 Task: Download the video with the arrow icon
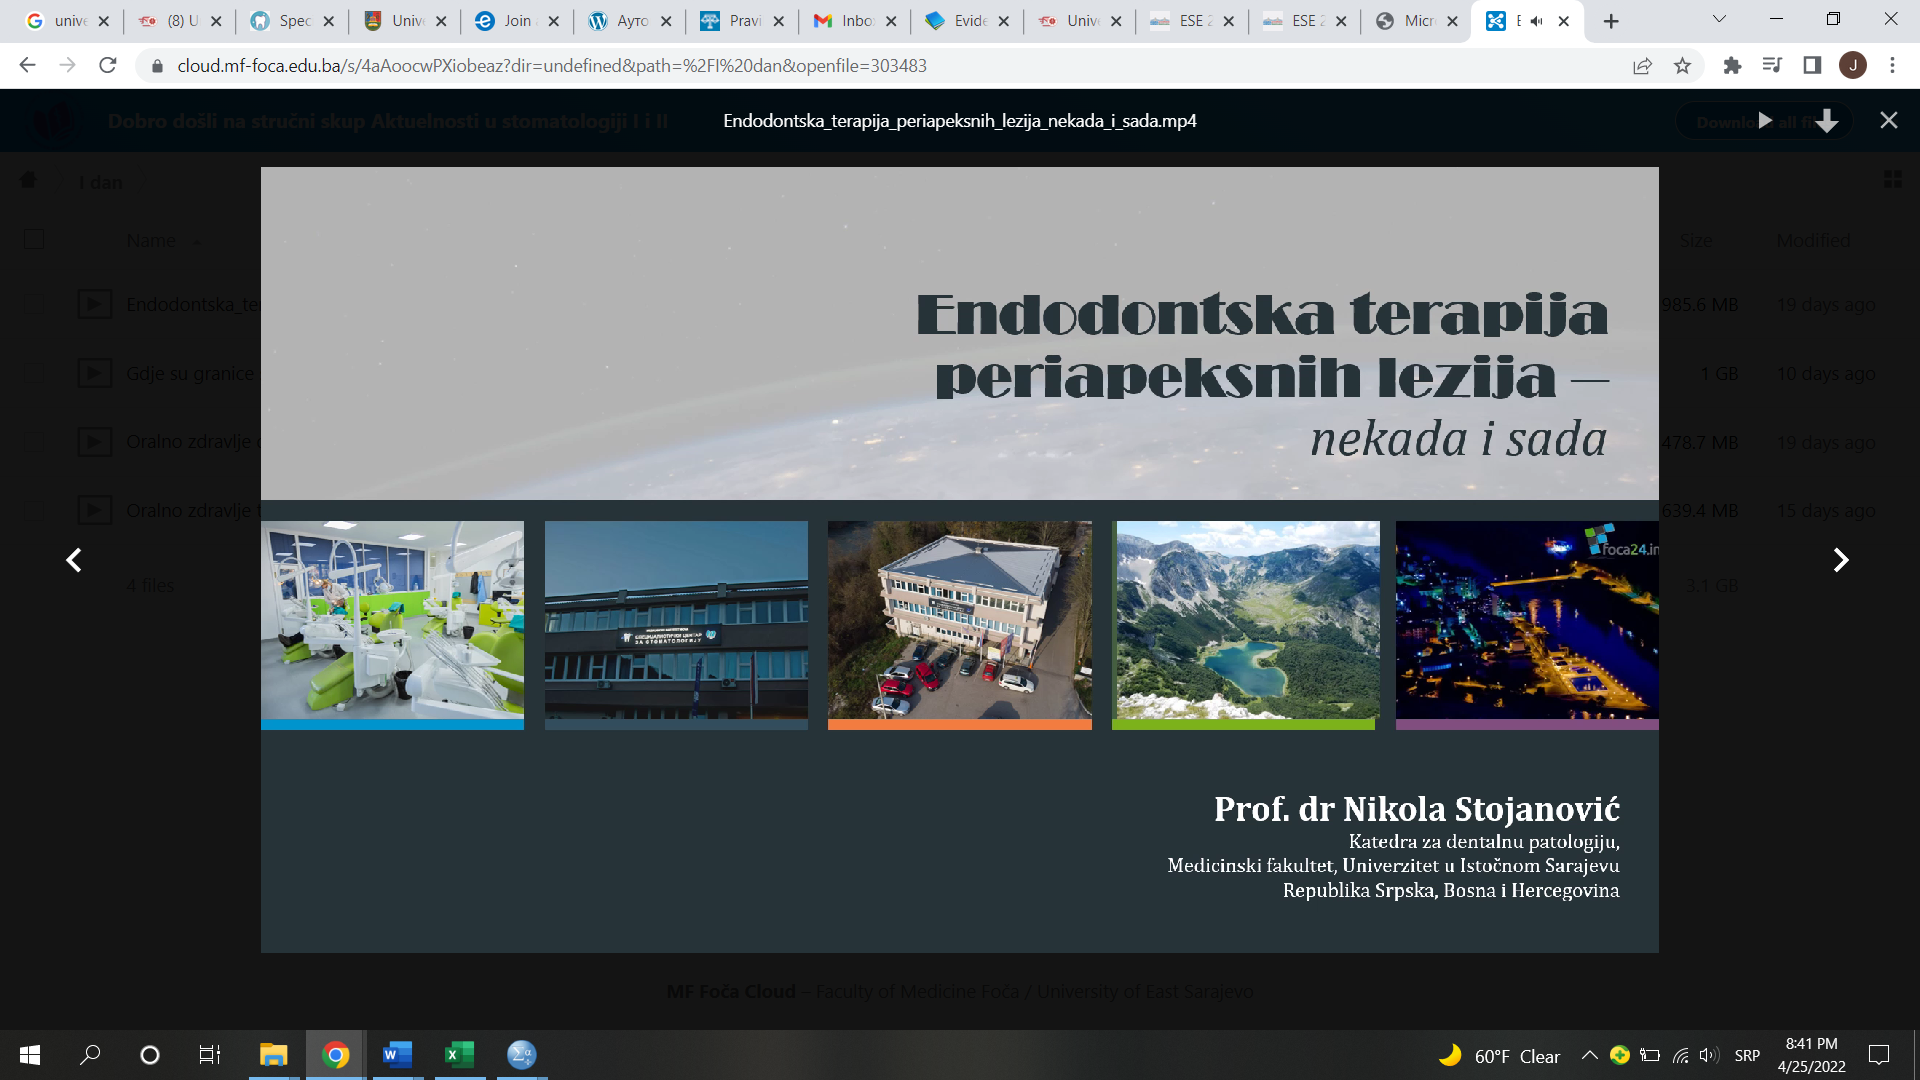pyautogui.click(x=1826, y=121)
